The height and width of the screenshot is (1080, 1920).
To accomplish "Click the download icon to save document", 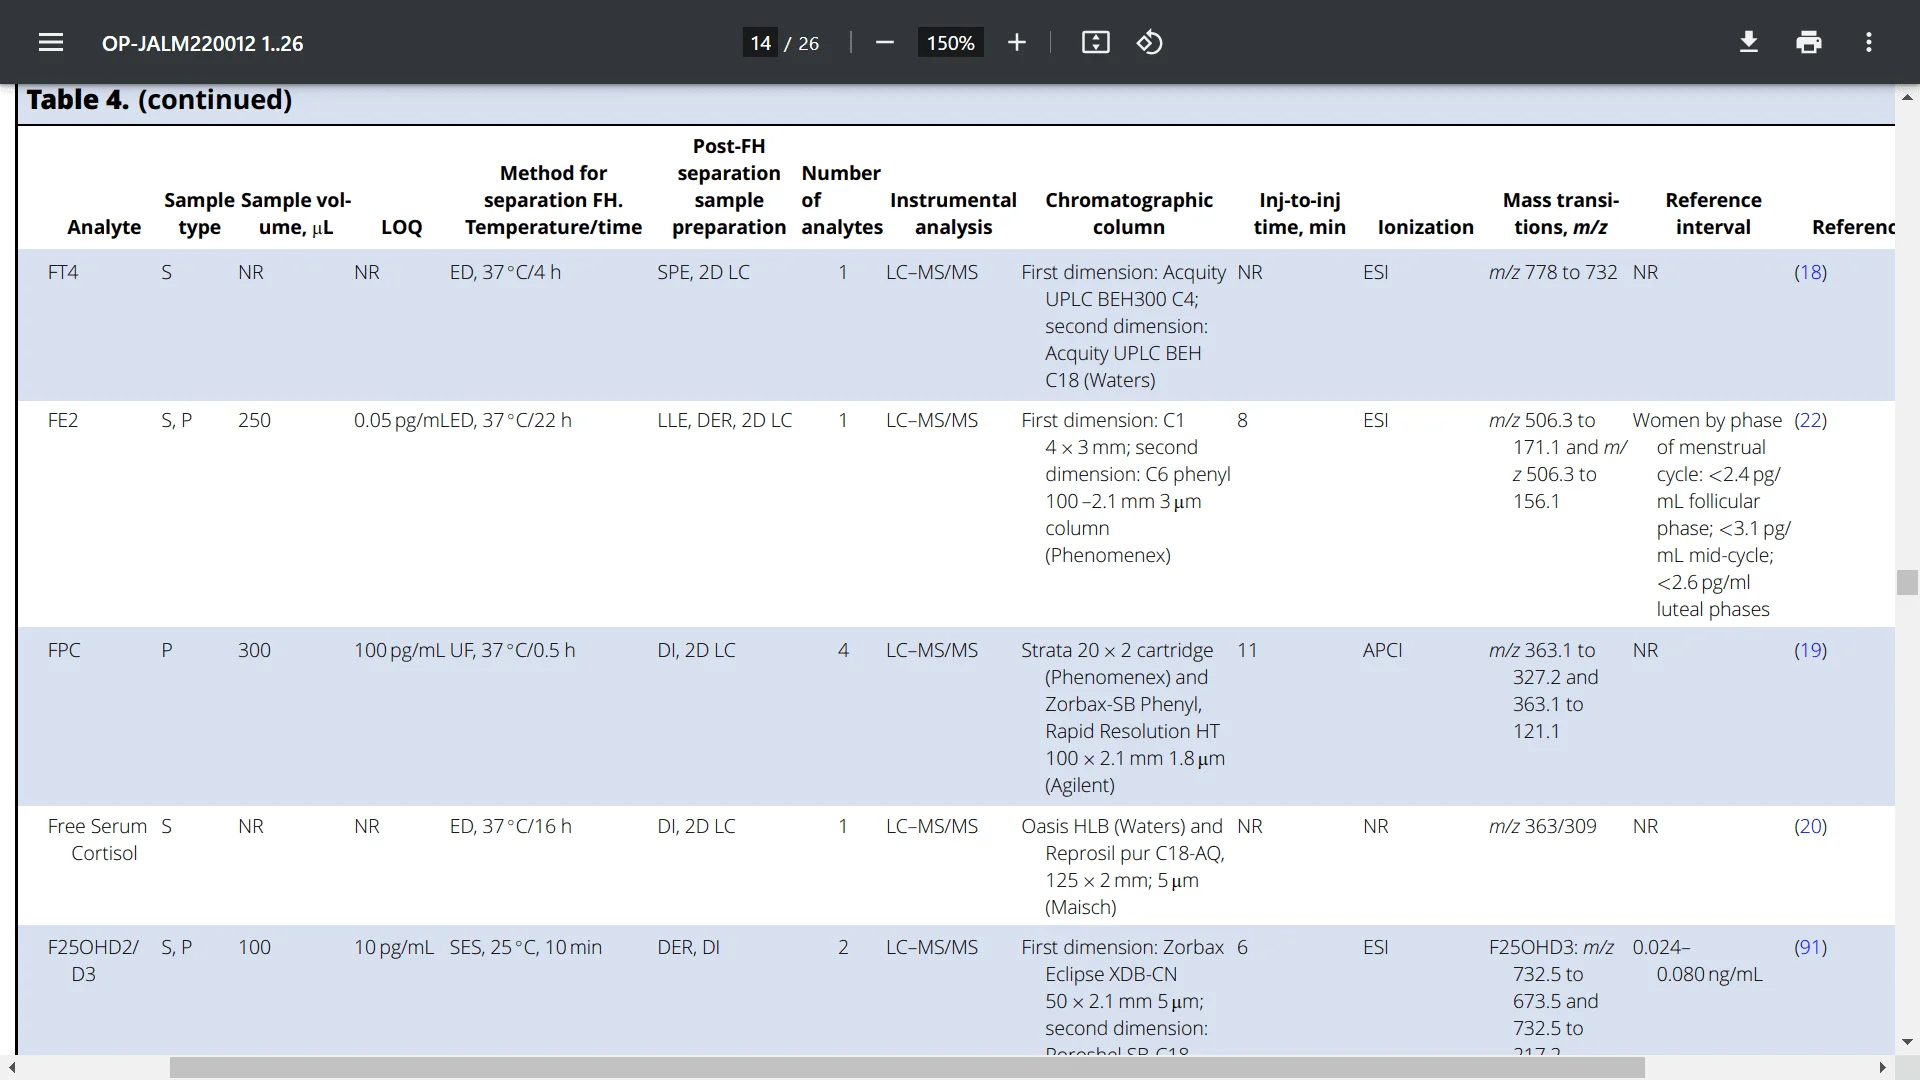I will [1749, 44].
